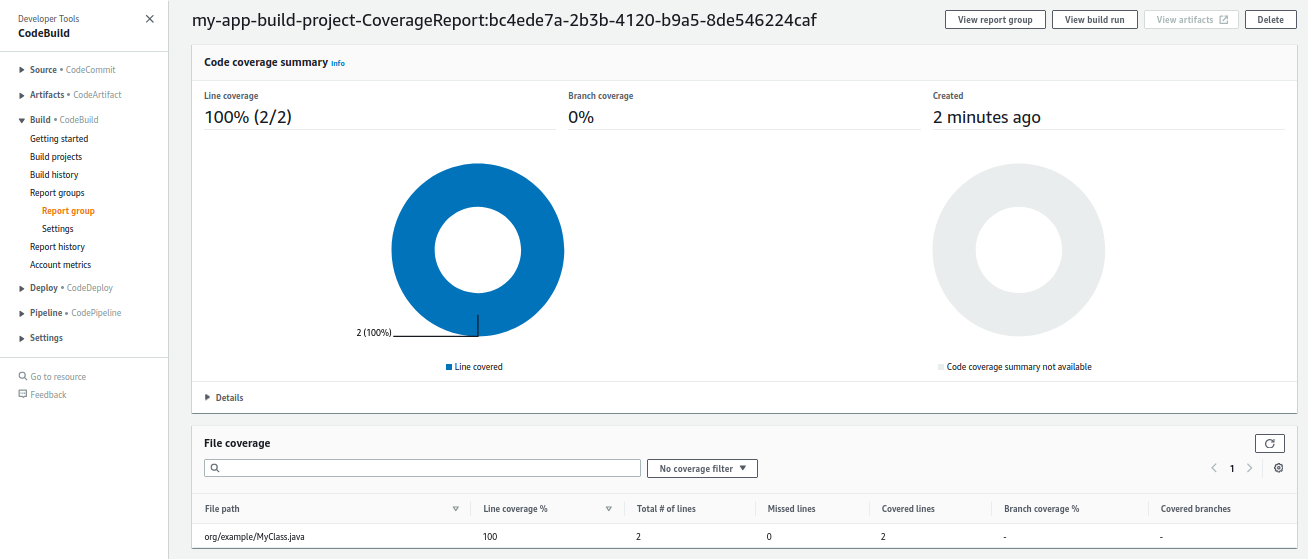
Task: Click the View report group button
Action: [995, 20]
